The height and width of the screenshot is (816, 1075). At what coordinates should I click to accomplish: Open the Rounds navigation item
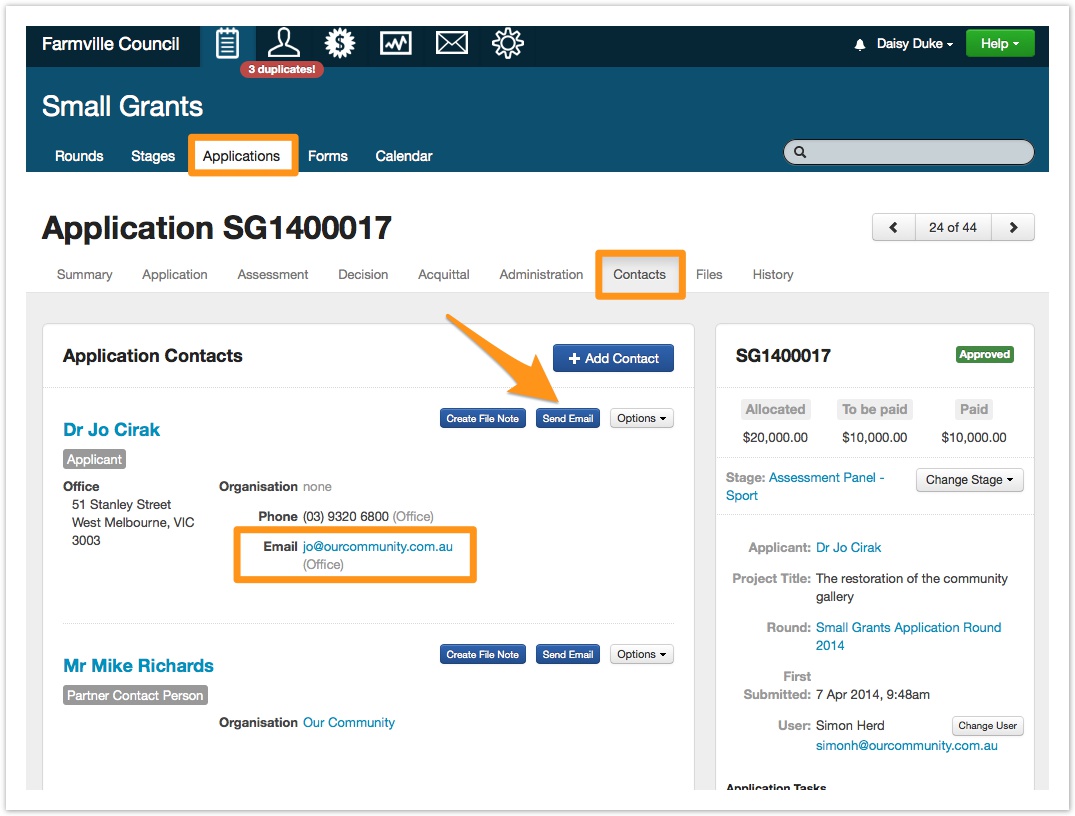[79, 156]
